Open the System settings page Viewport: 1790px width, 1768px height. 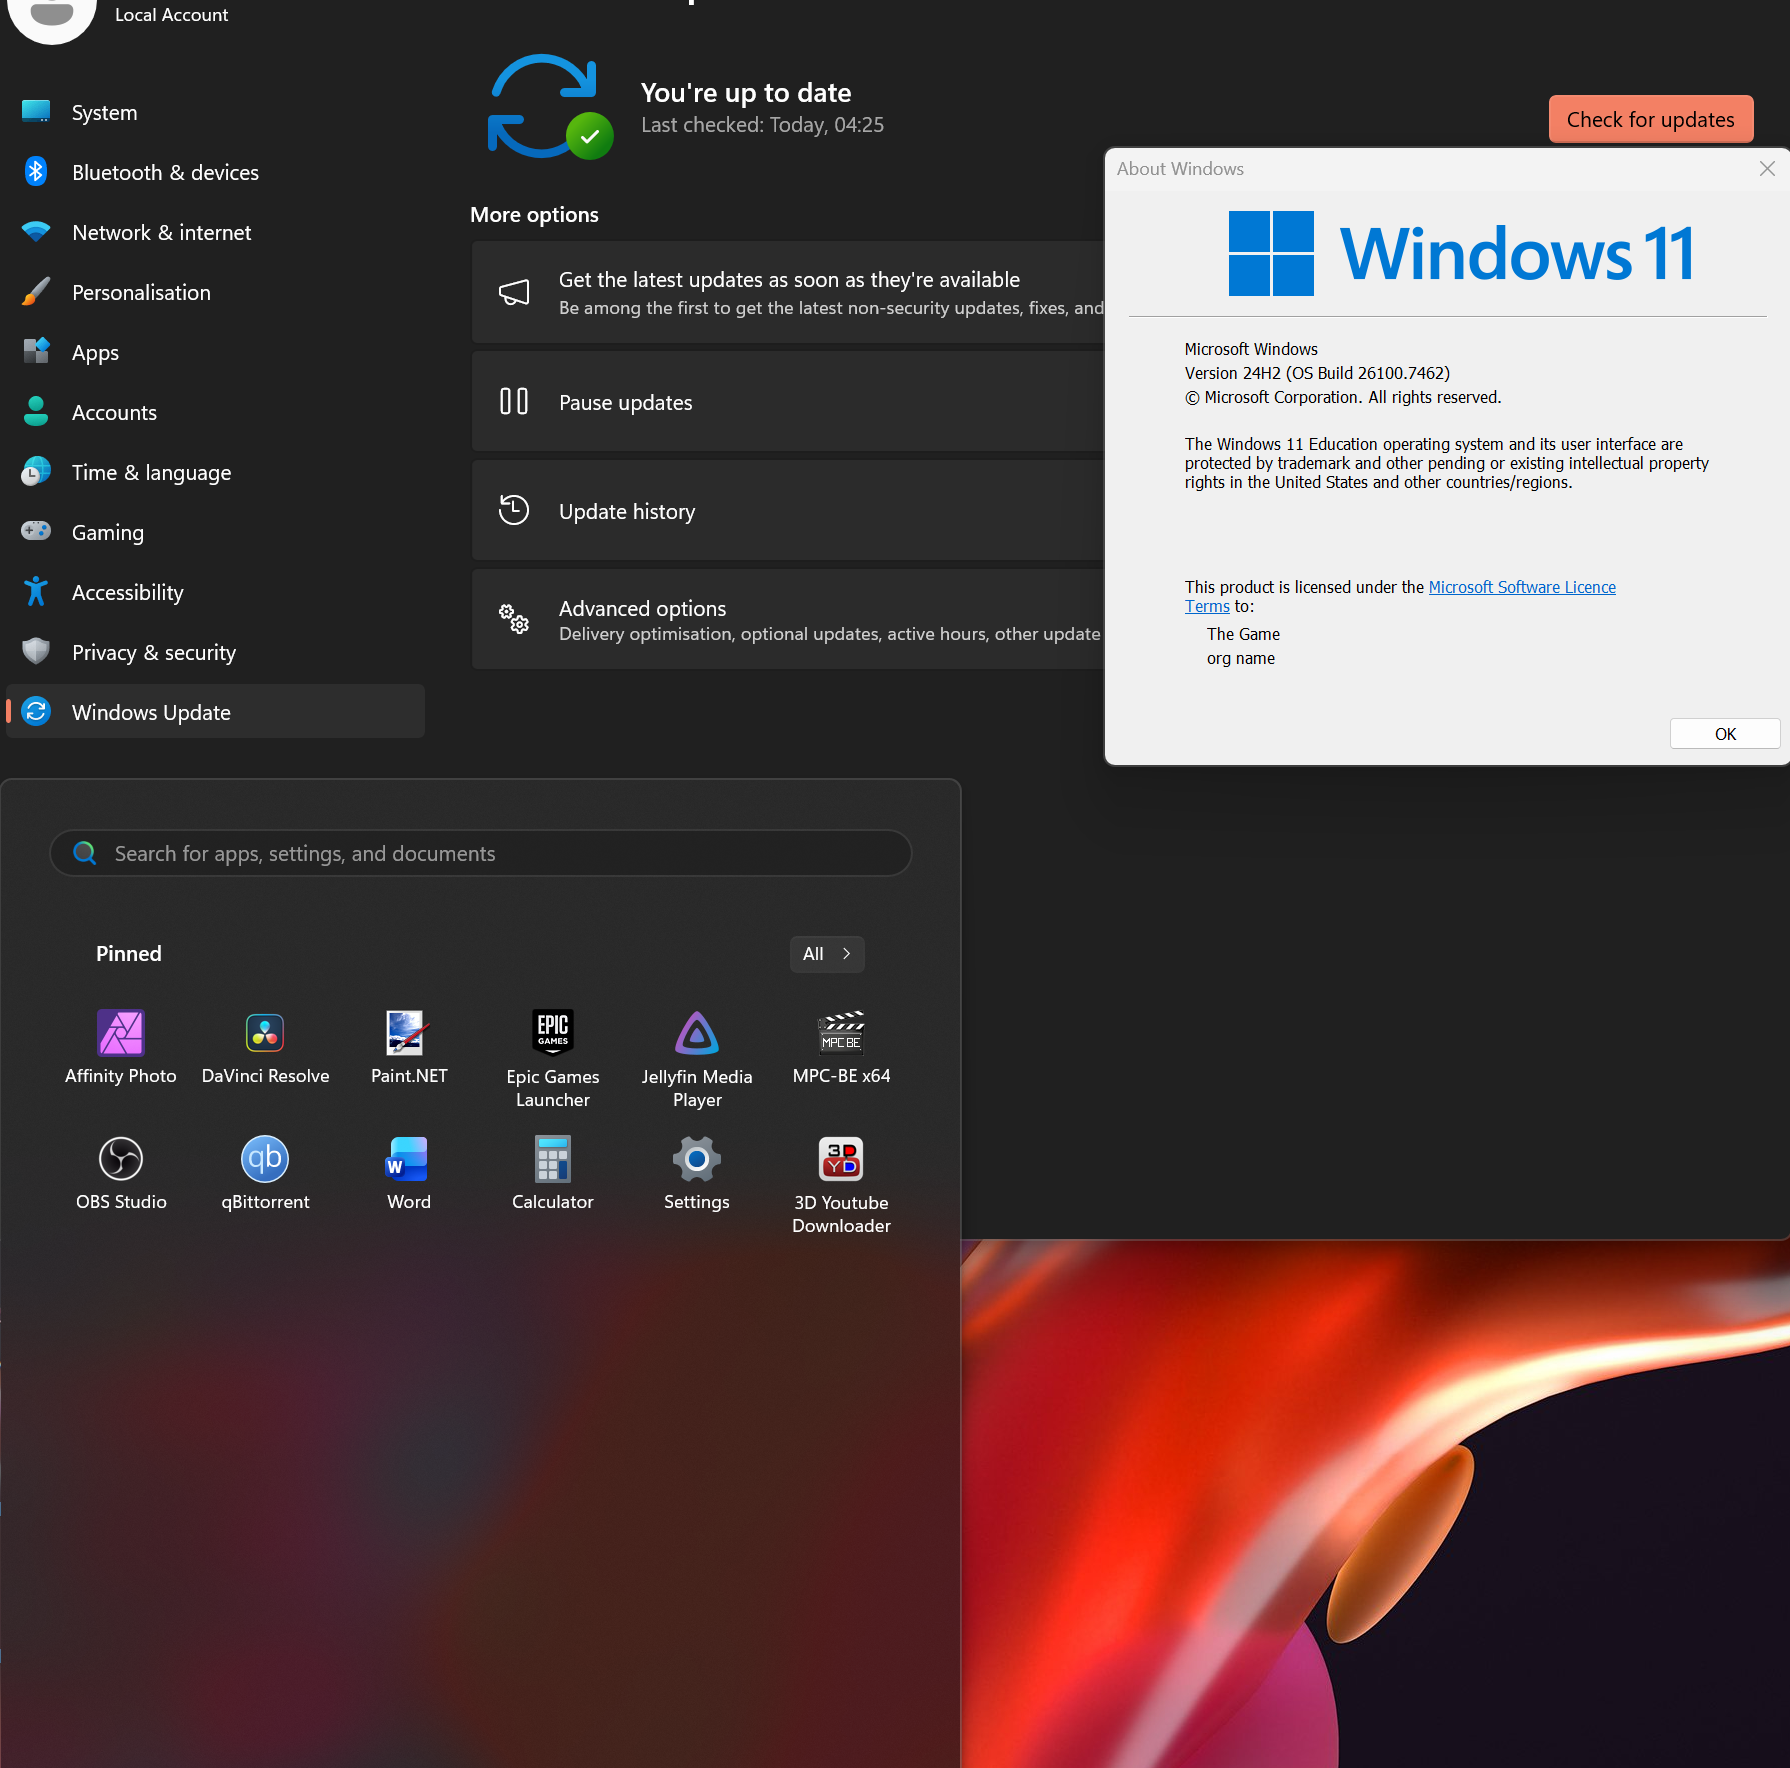click(x=215, y=112)
